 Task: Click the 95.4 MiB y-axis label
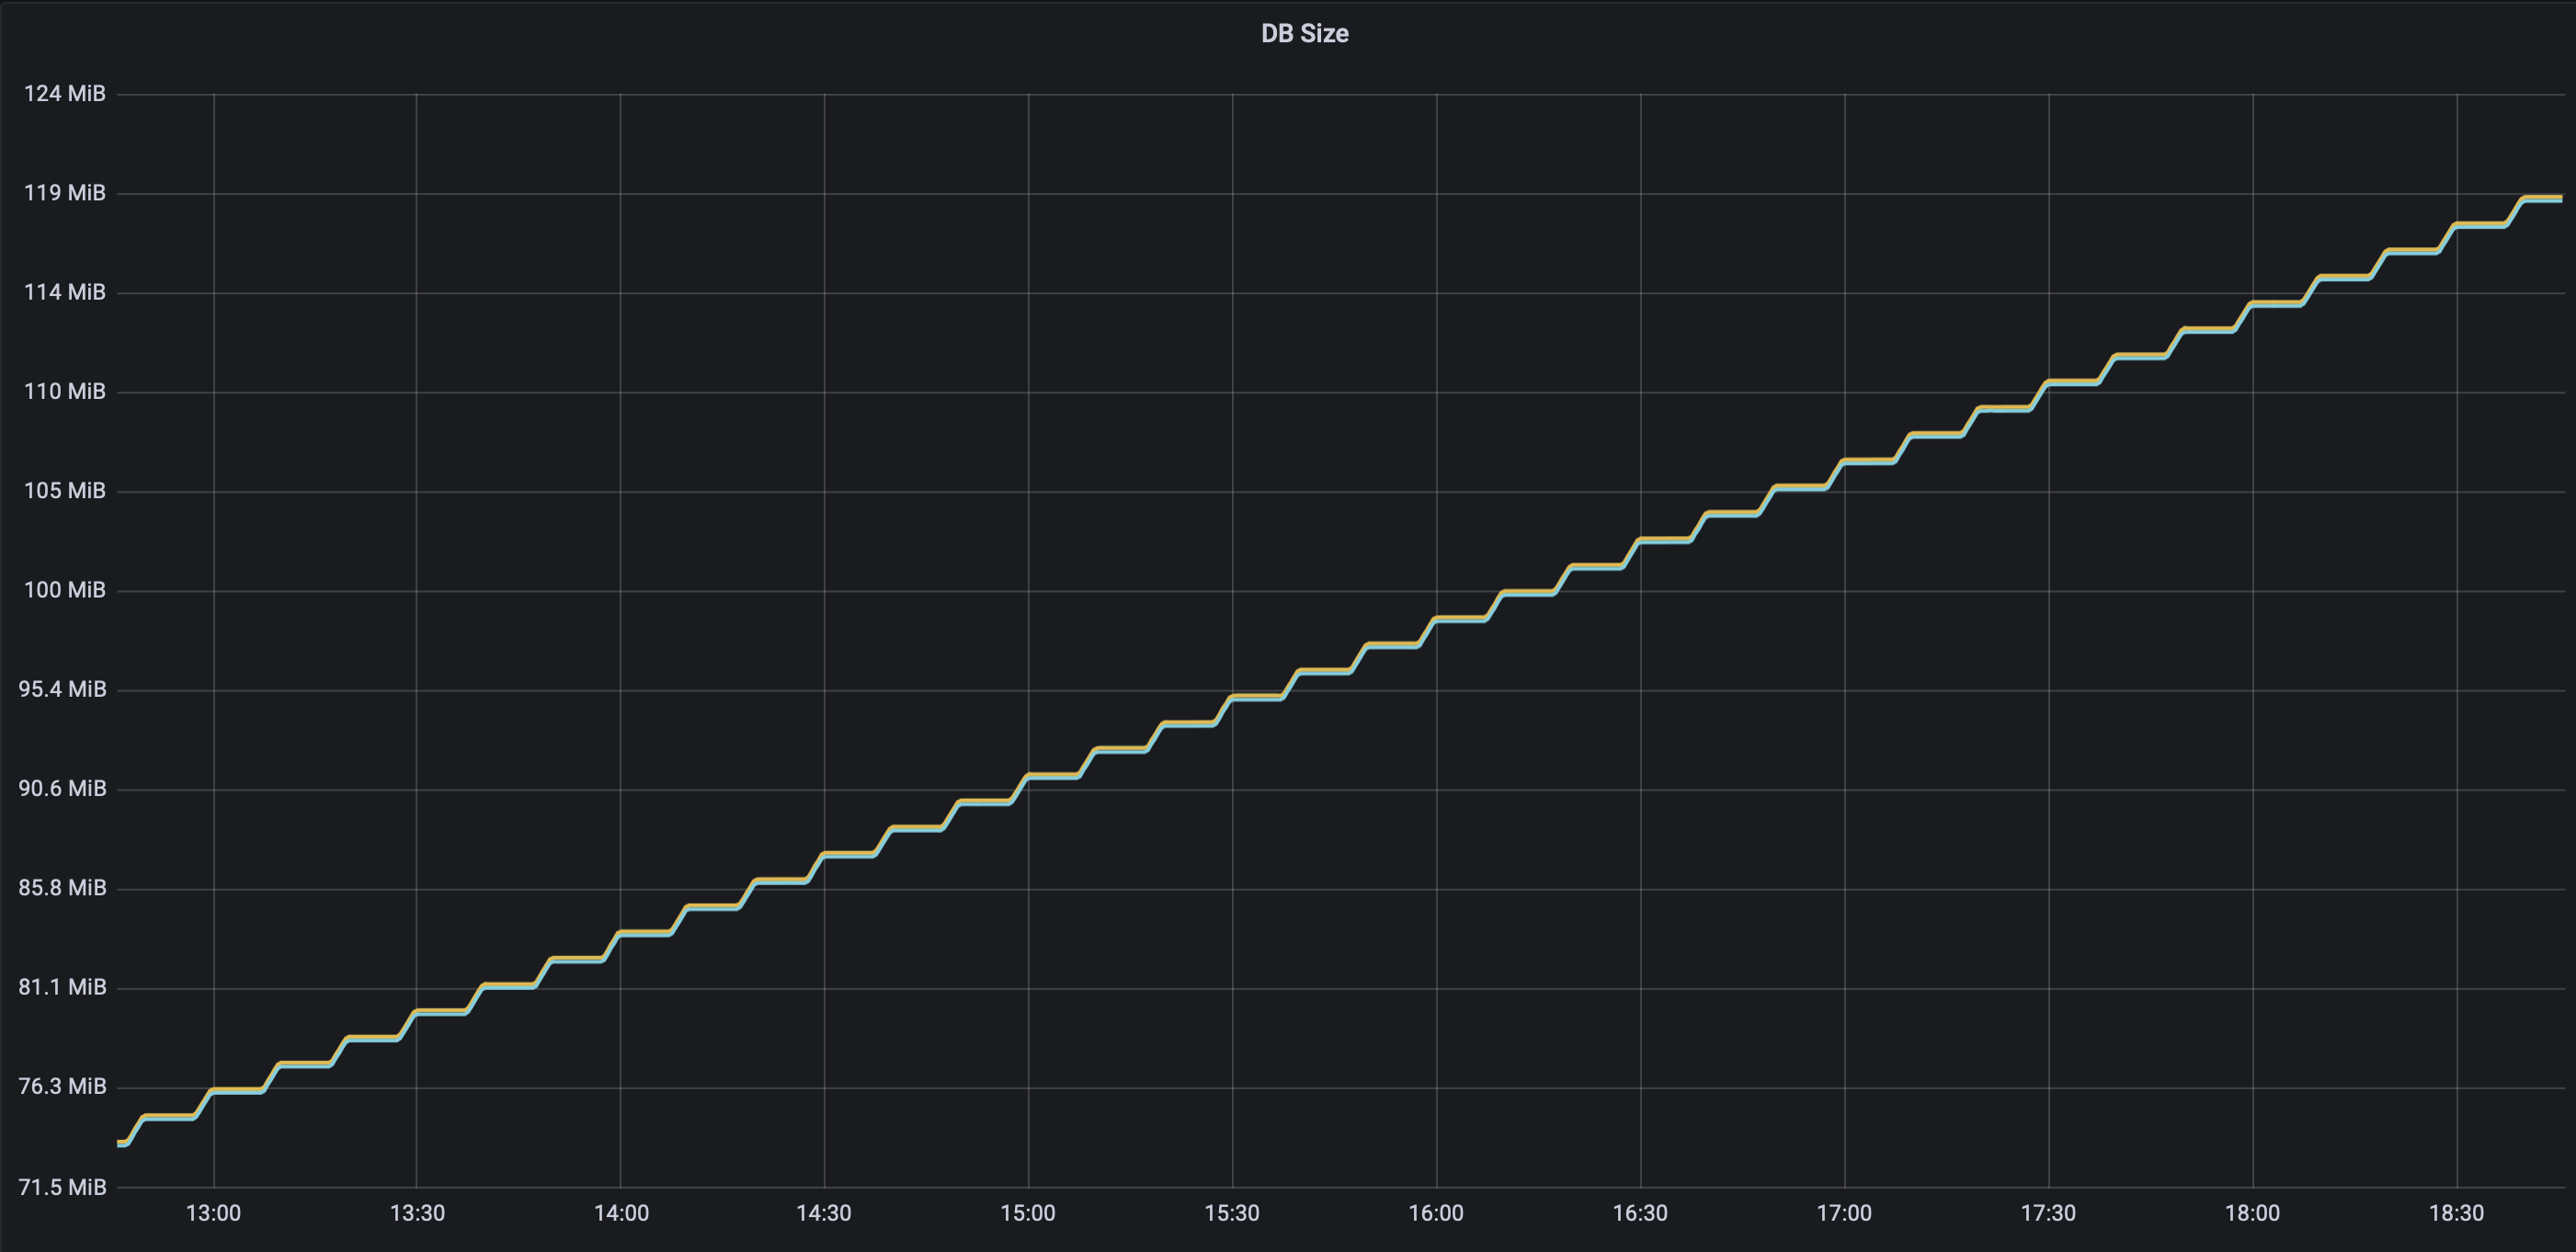62,689
